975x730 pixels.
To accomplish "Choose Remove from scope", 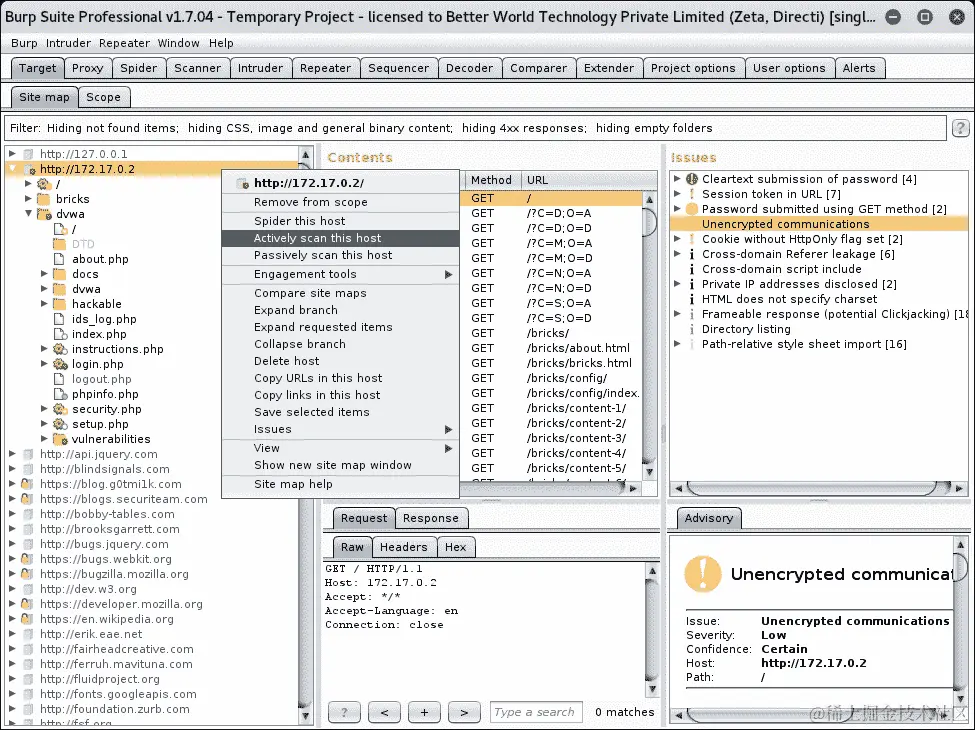I will tap(340, 202).
